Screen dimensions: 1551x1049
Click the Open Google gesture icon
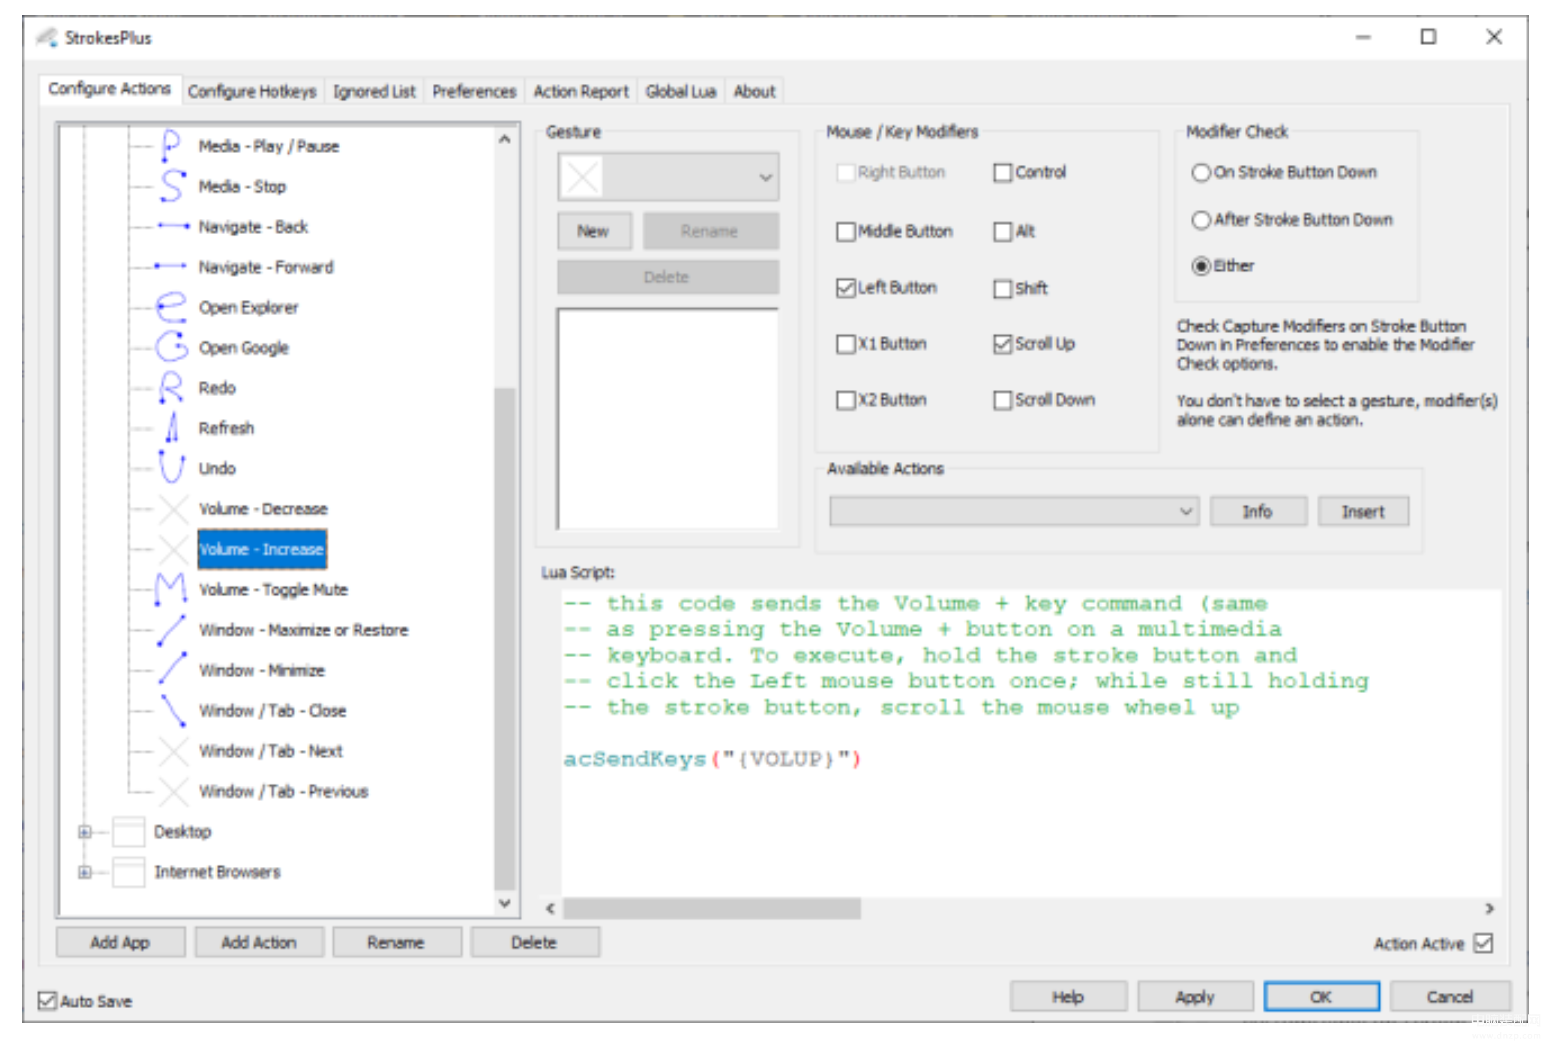pyautogui.click(x=171, y=347)
